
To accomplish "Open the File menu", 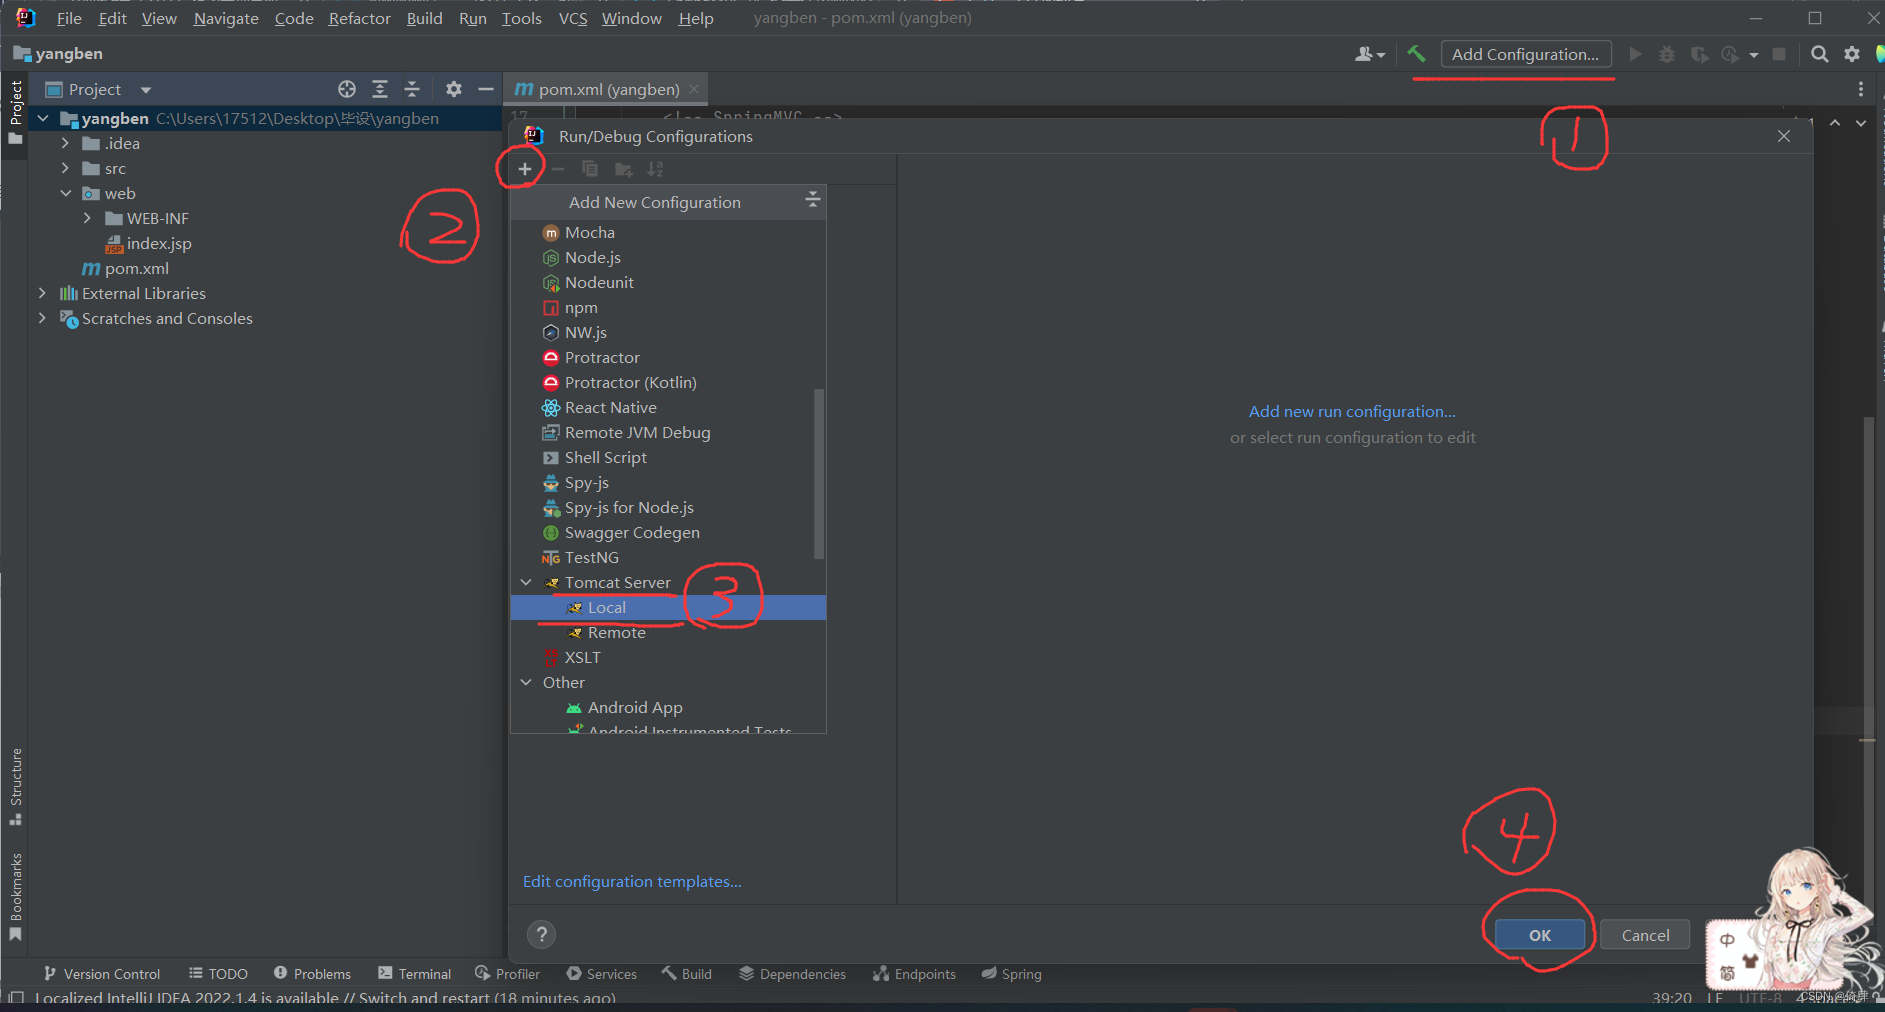I will [69, 18].
